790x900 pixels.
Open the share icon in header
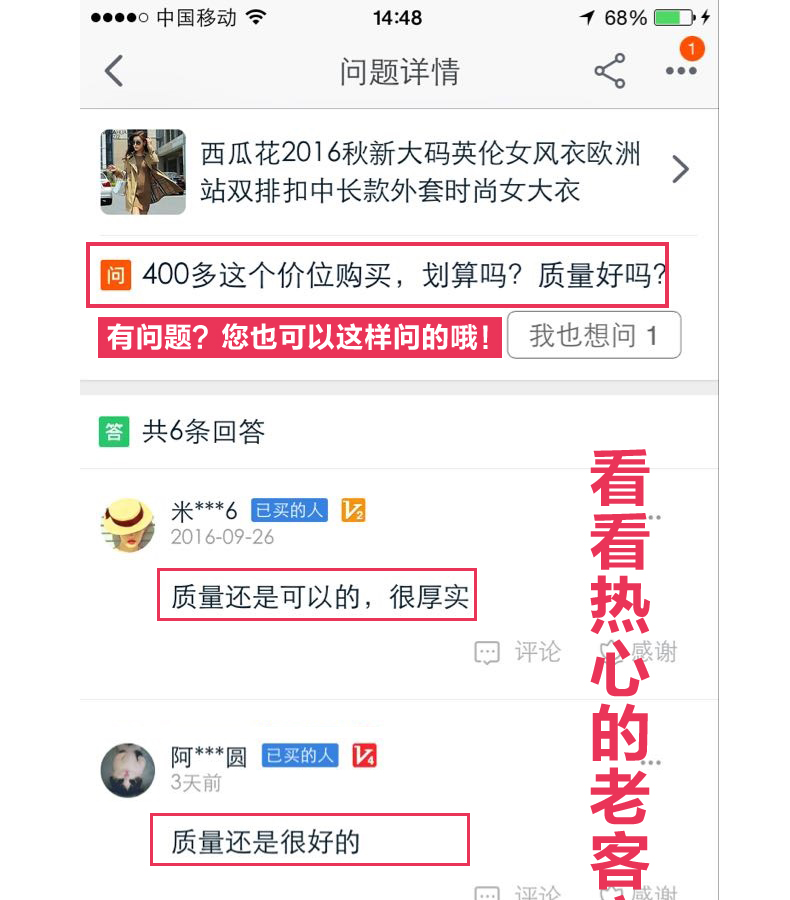coord(610,71)
